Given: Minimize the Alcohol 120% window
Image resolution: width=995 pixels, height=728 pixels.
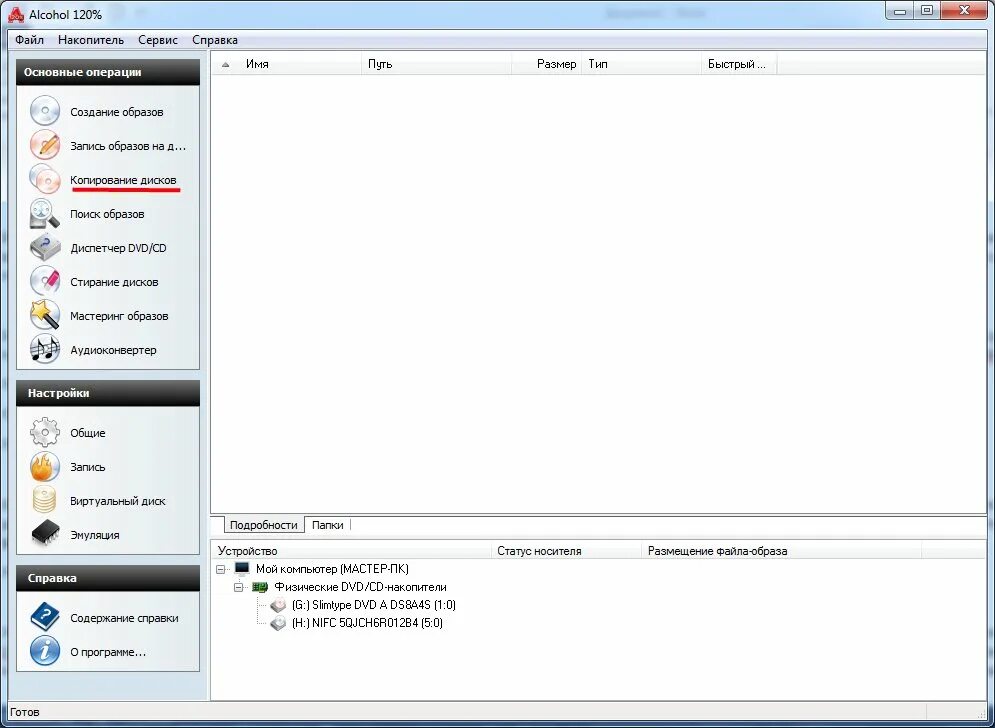Looking at the screenshot, I should pos(900,10).
